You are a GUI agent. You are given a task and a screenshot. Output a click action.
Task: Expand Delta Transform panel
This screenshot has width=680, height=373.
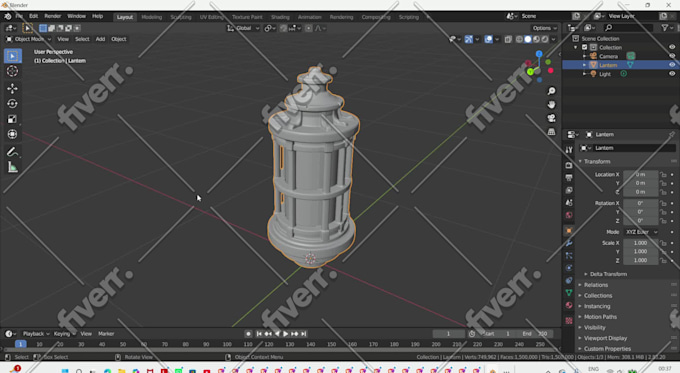click(x=608, y=274)
